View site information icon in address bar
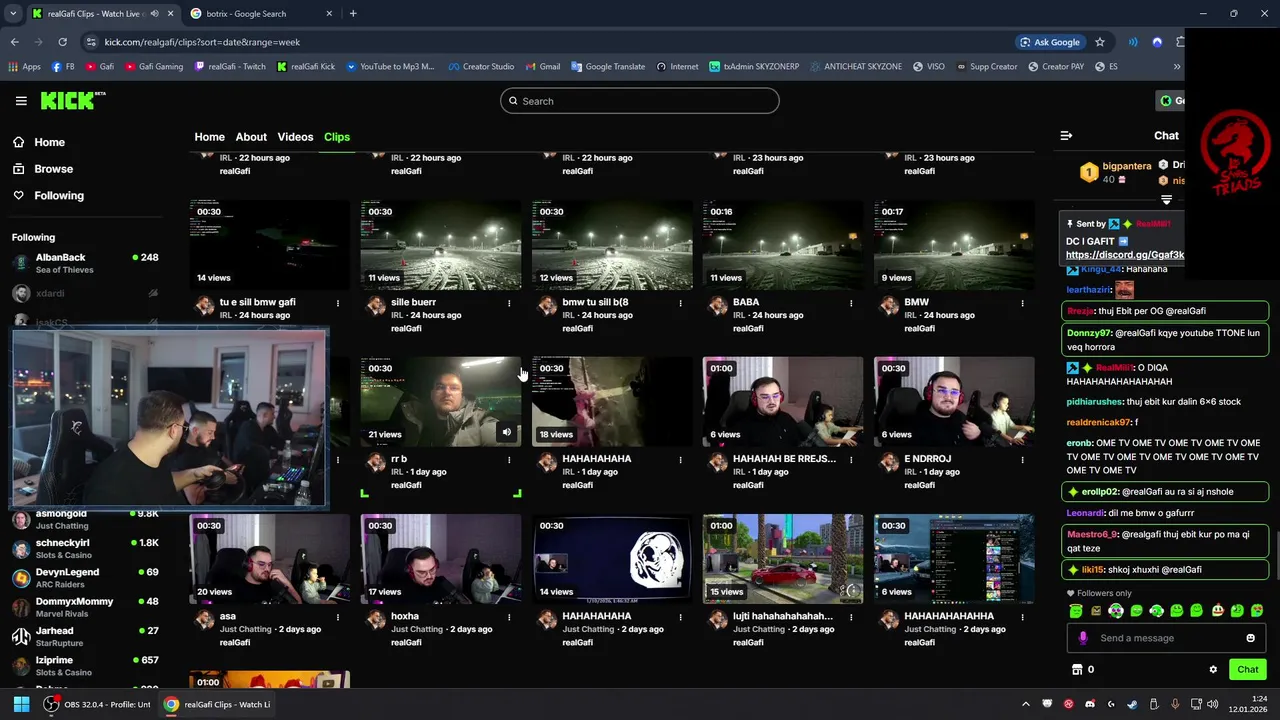Image resolution: width=1280 pixels, height=720 pixels. pyautogui.click(x=91, y=42)
